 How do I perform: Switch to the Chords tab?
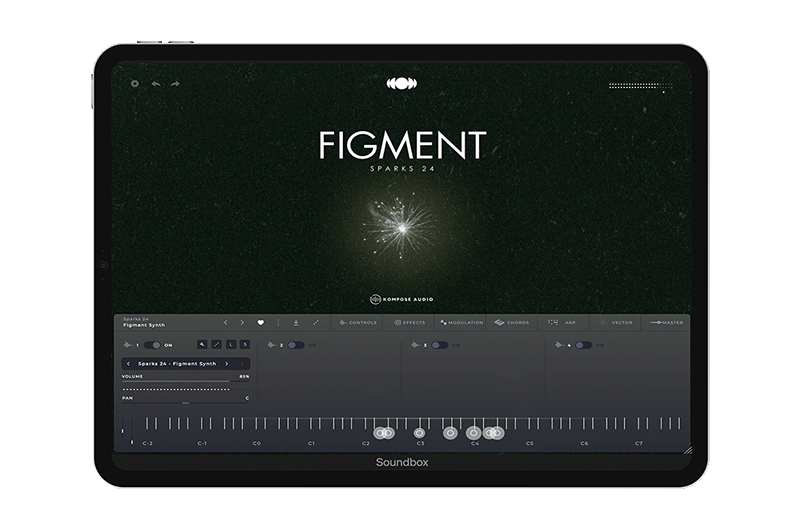512,322
